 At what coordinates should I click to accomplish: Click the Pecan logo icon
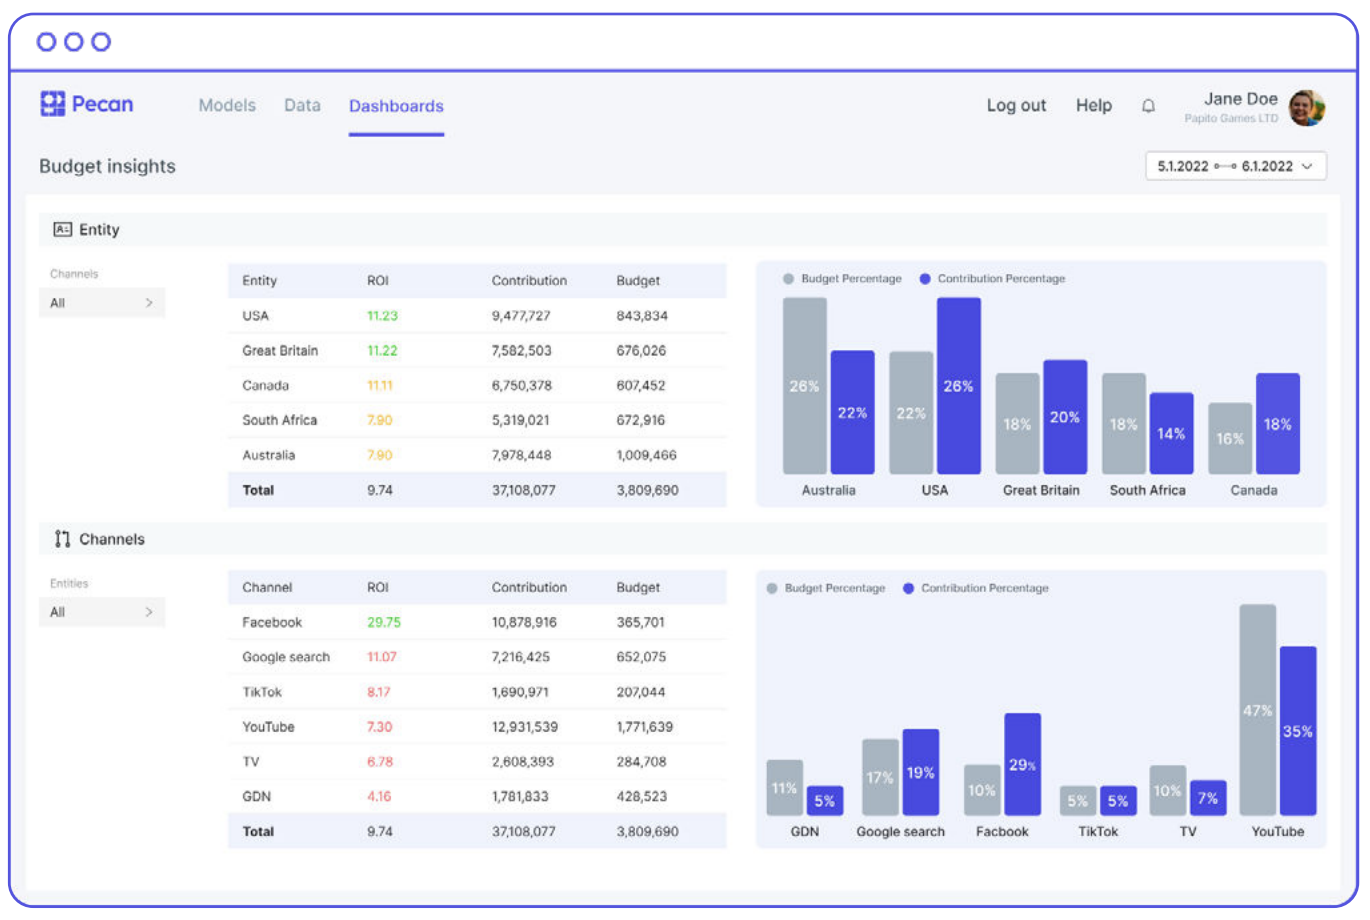tap(52, 104)
